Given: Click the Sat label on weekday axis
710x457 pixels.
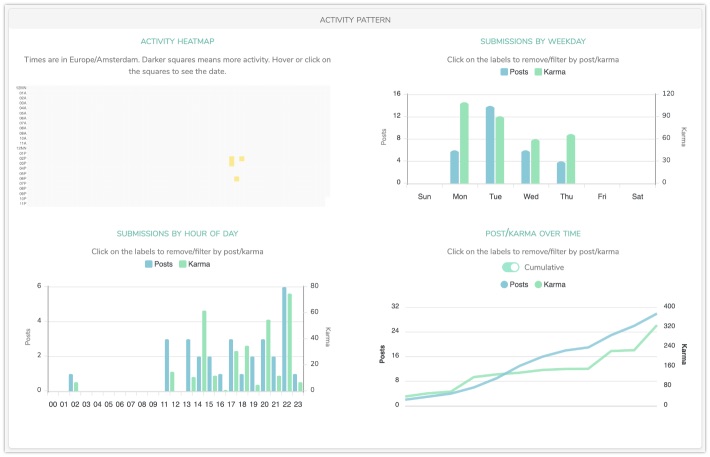Looking at the screenshot, I should click(x=638, y=197).
